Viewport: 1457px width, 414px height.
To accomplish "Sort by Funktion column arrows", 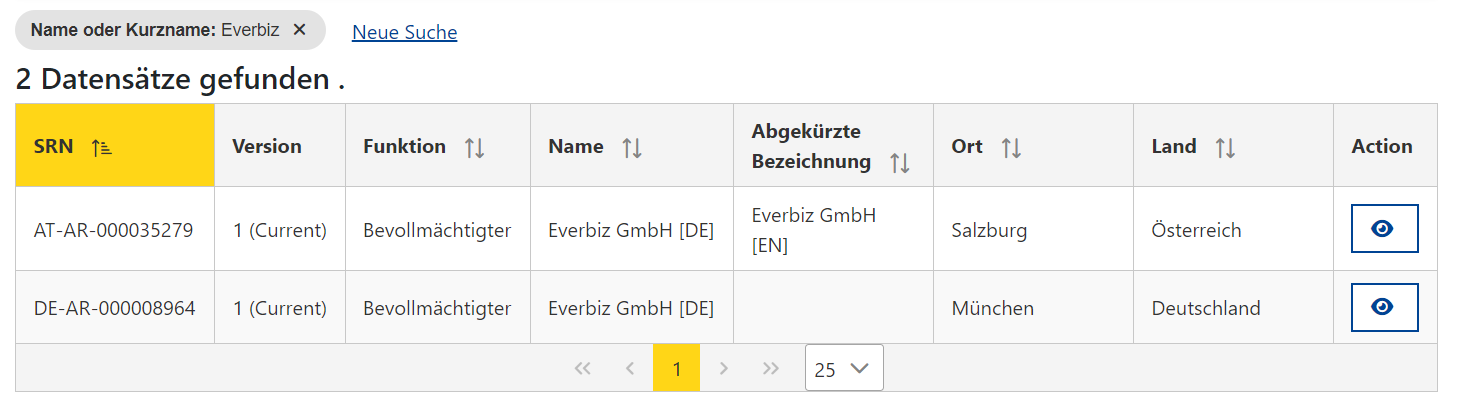I will click(x=475, y=147).
